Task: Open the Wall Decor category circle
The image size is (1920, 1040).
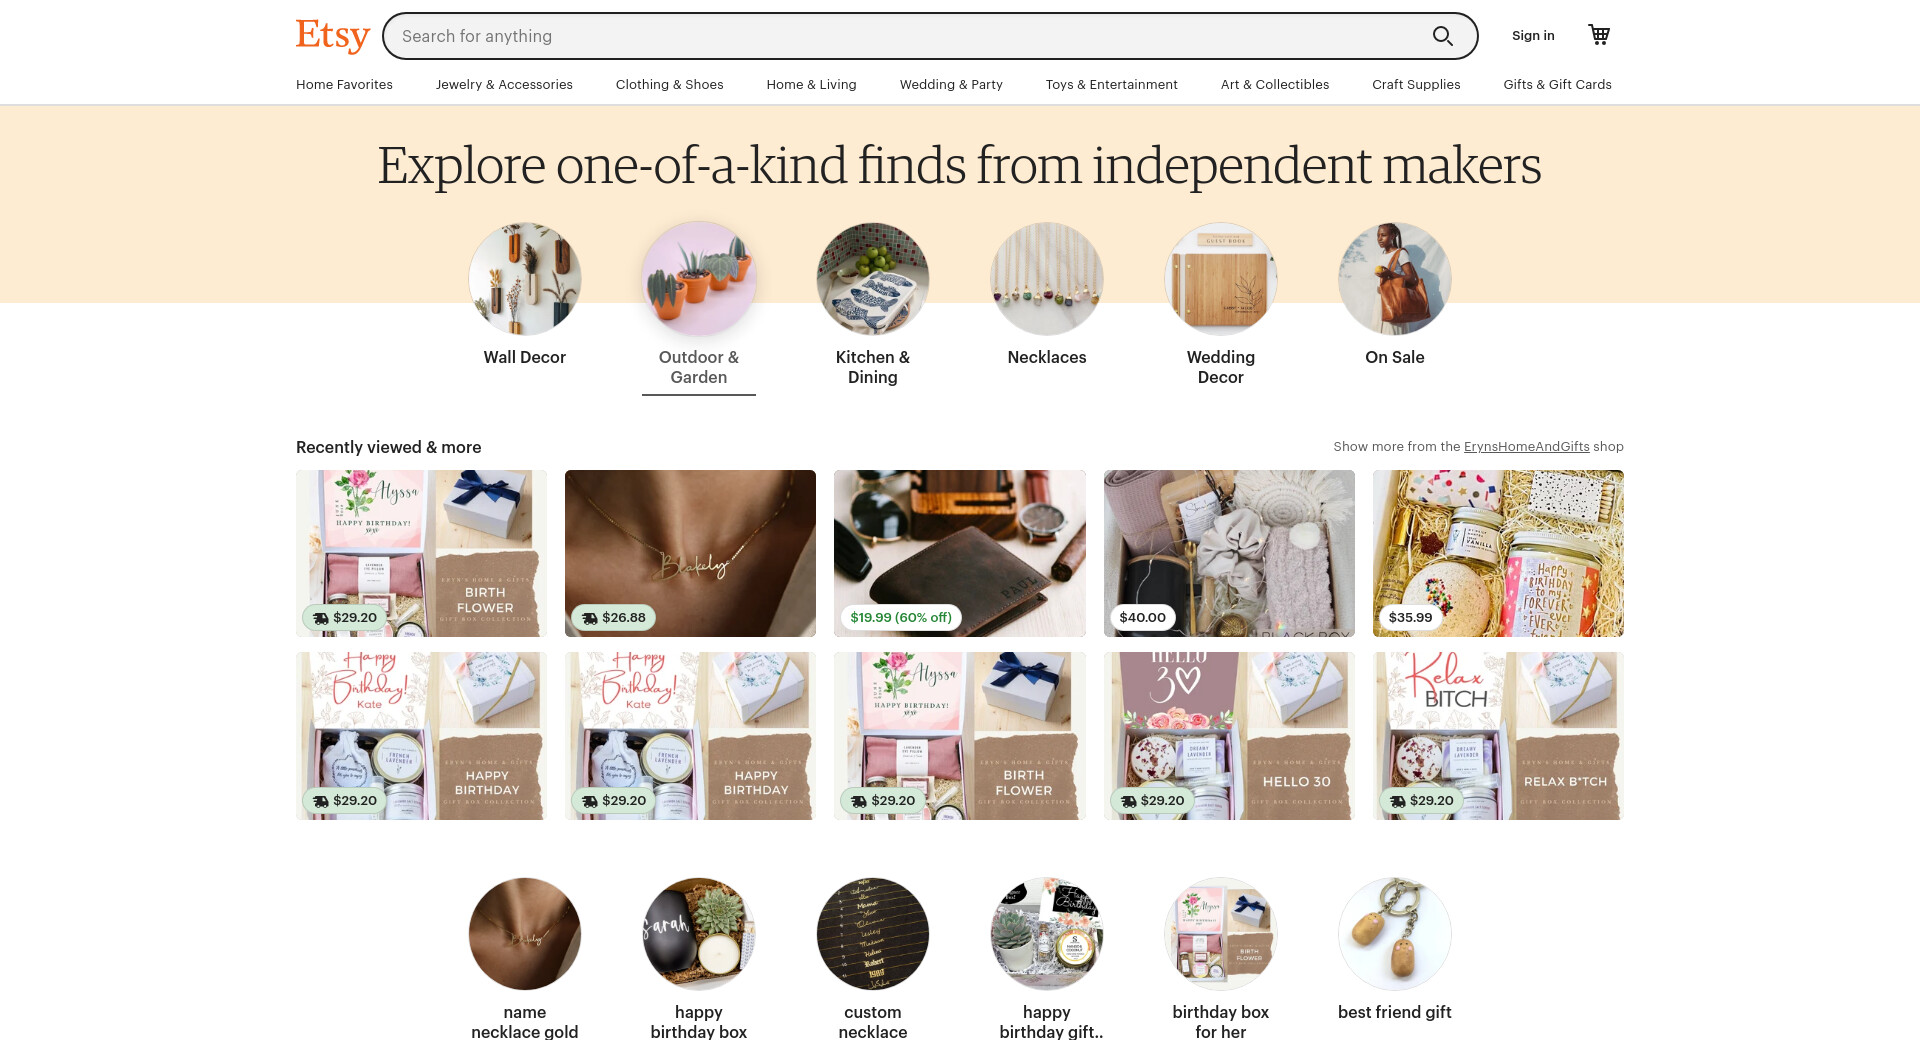Action: pos(525,279)
